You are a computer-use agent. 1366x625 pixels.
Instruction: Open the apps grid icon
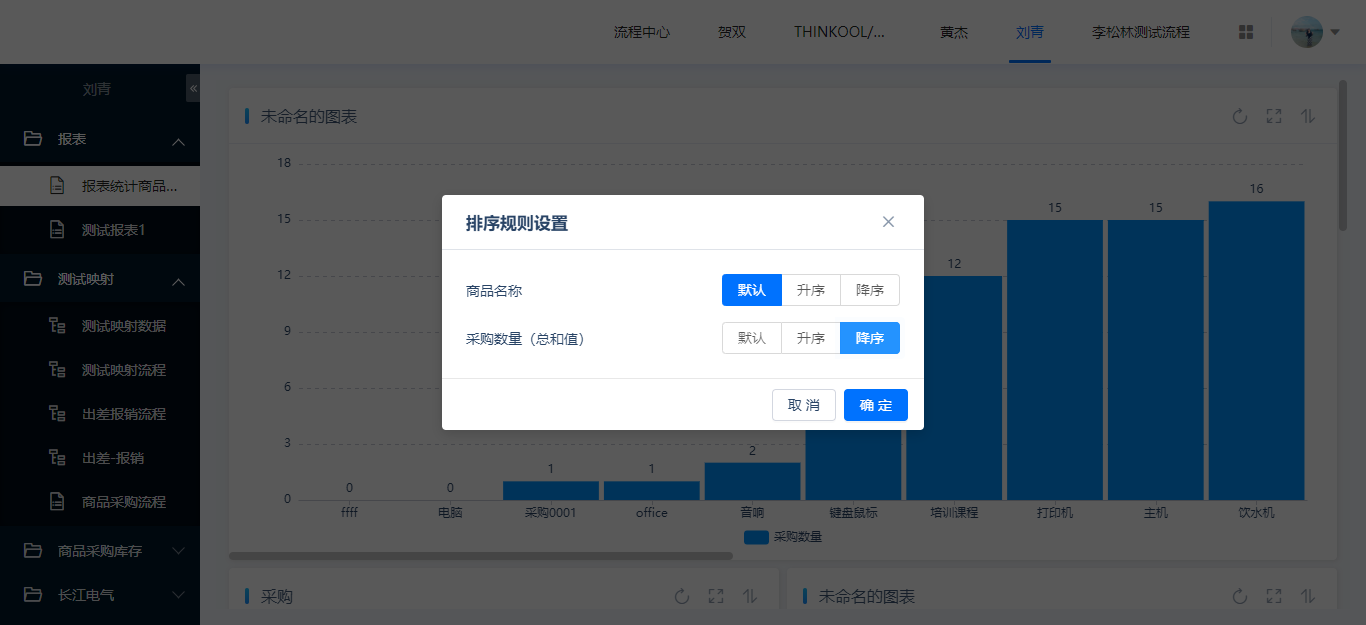point(1246,32)
